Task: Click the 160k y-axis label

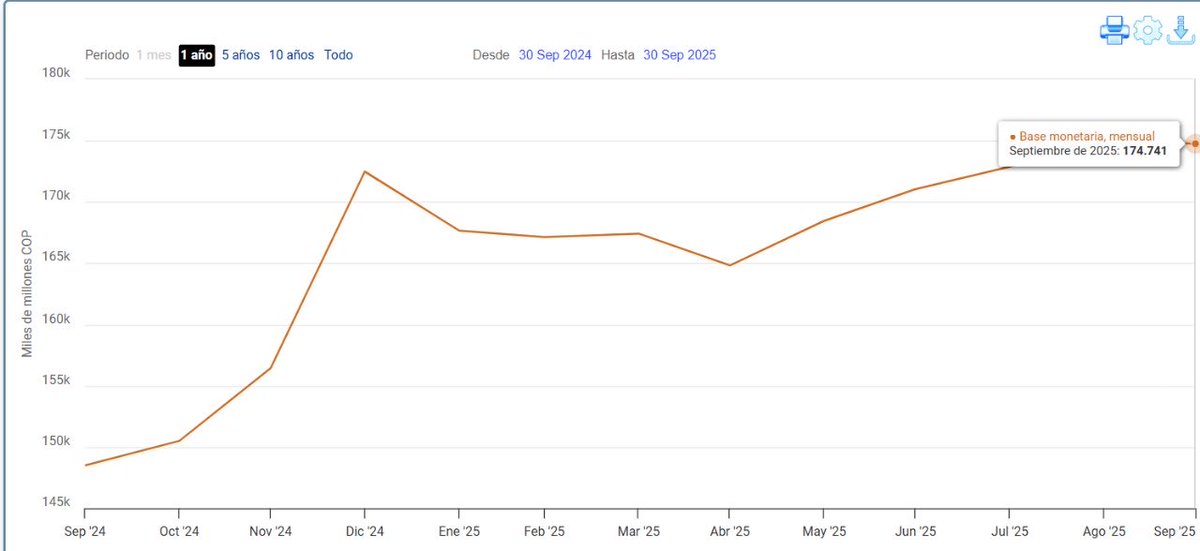Action: [55, 319]
